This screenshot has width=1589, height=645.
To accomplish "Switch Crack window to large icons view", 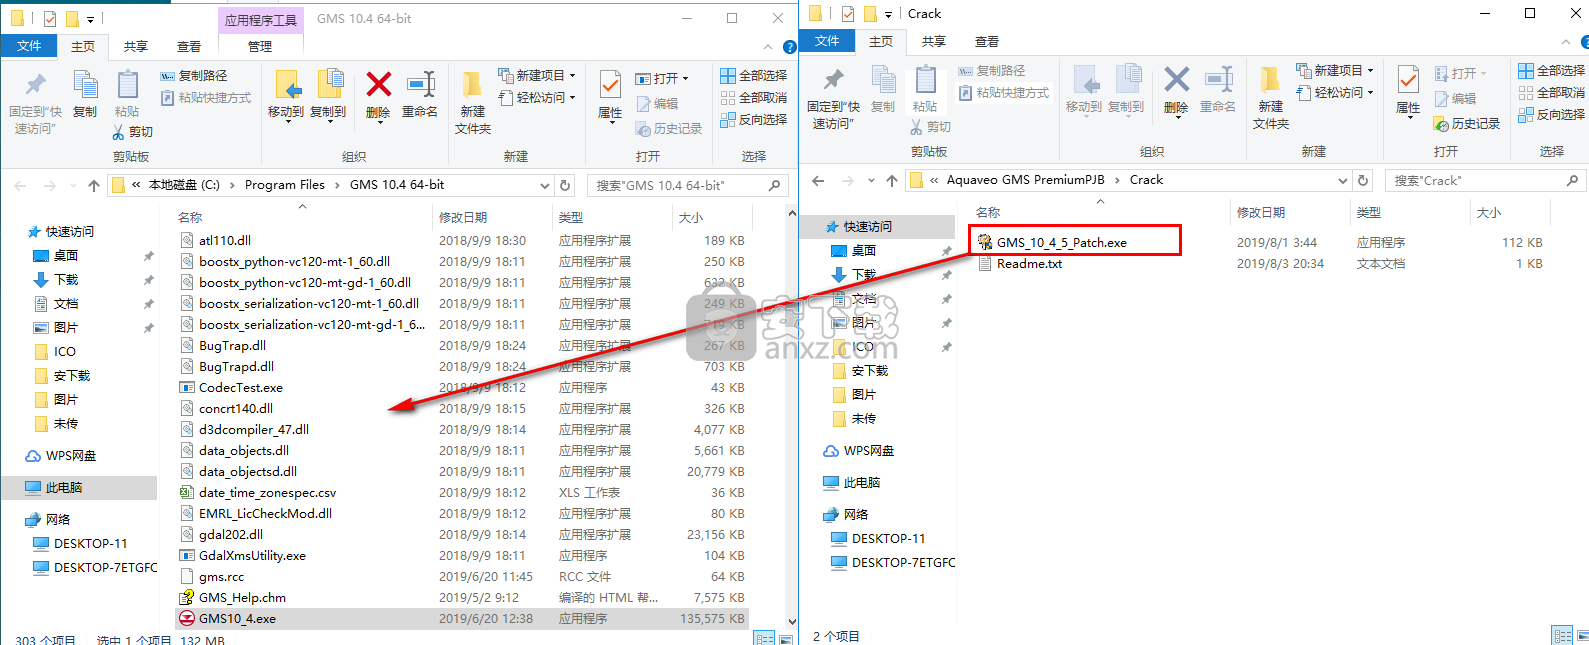I will click(1584, 636).
